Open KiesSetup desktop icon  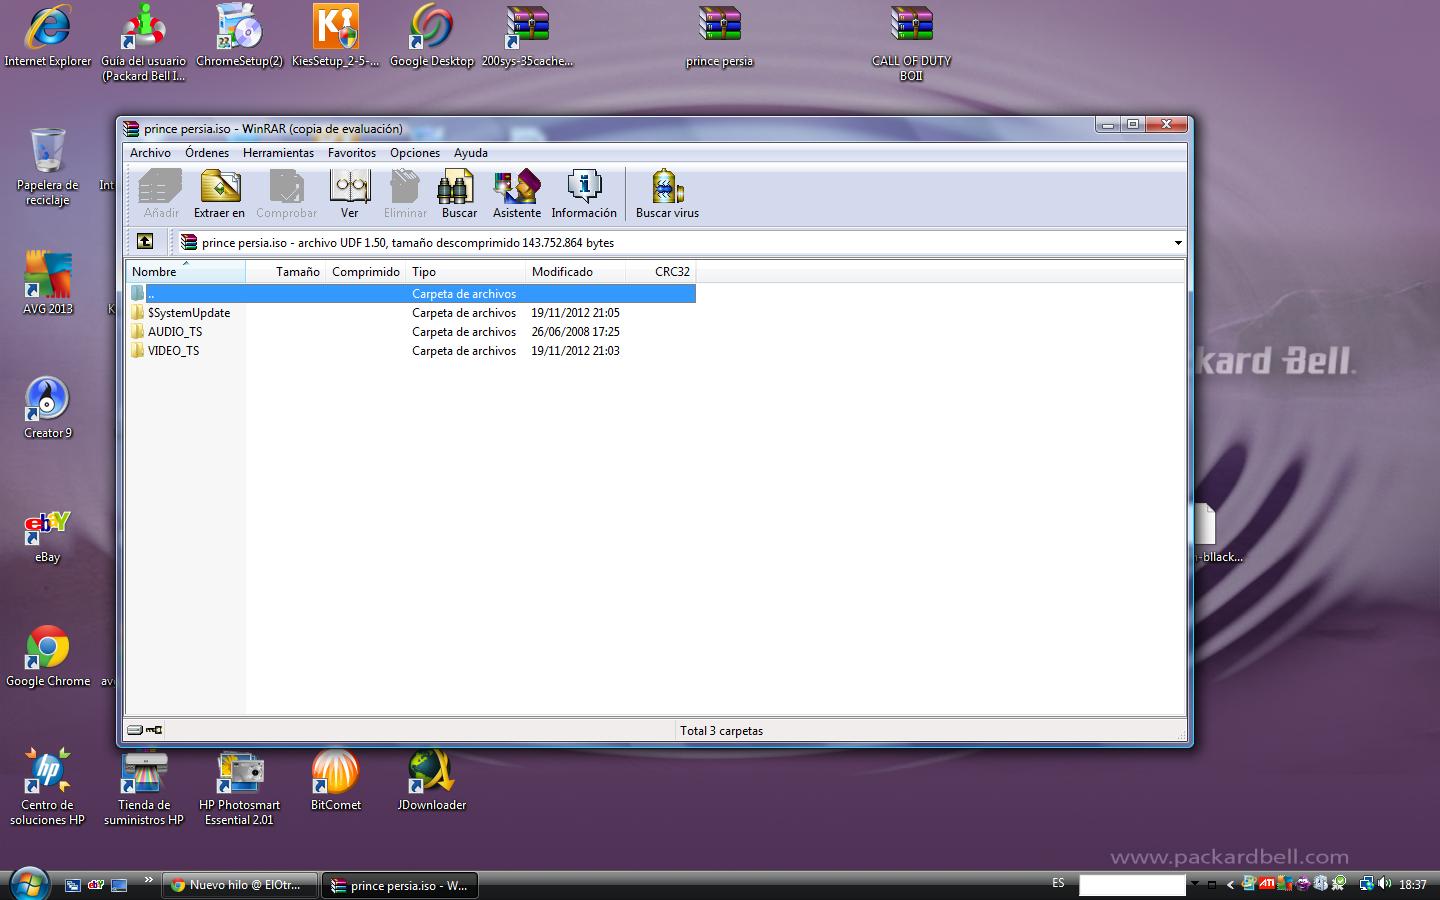pyautogui.click(x=336, y=36)
